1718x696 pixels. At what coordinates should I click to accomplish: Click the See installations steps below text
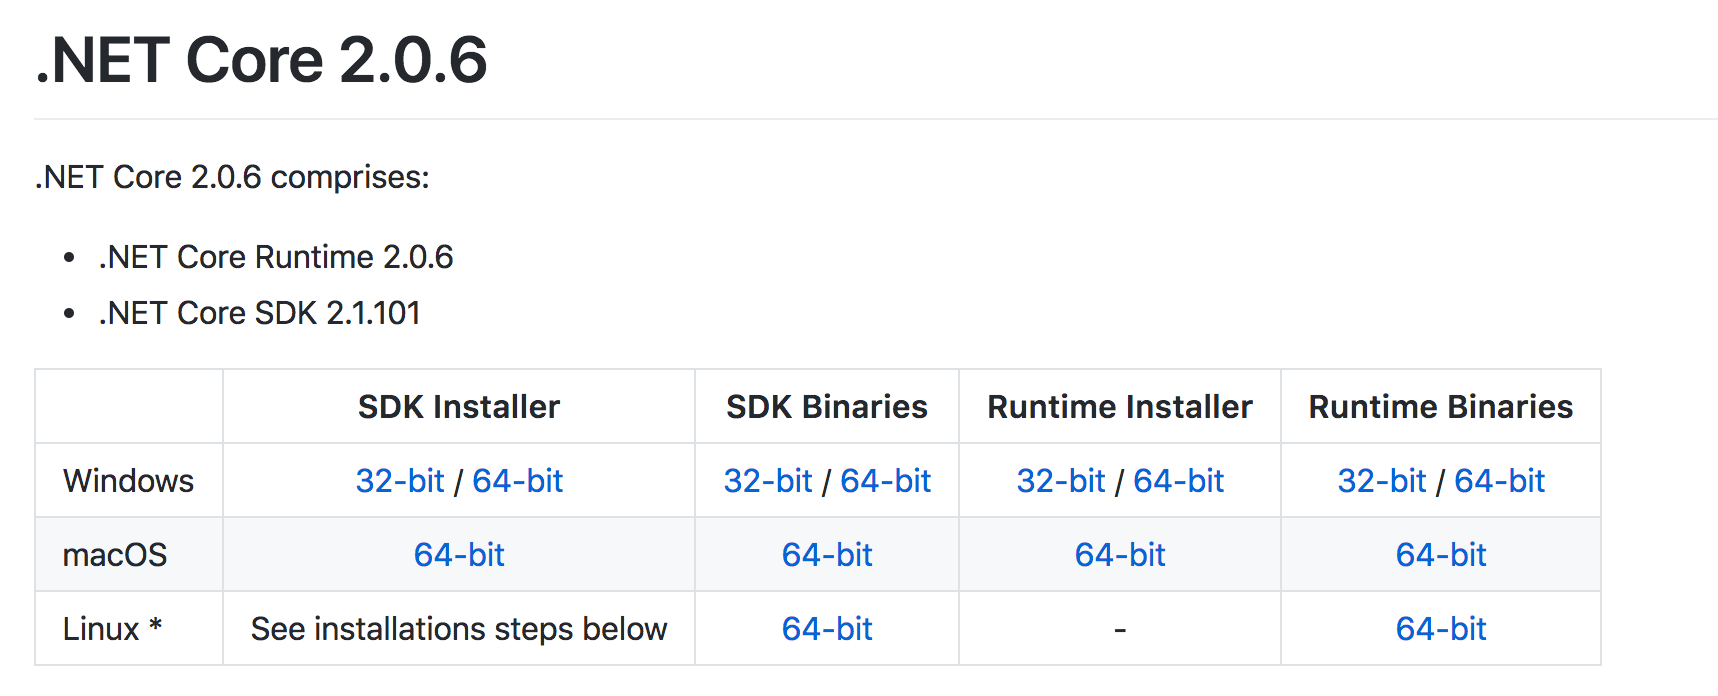click(x=459, y=629)
